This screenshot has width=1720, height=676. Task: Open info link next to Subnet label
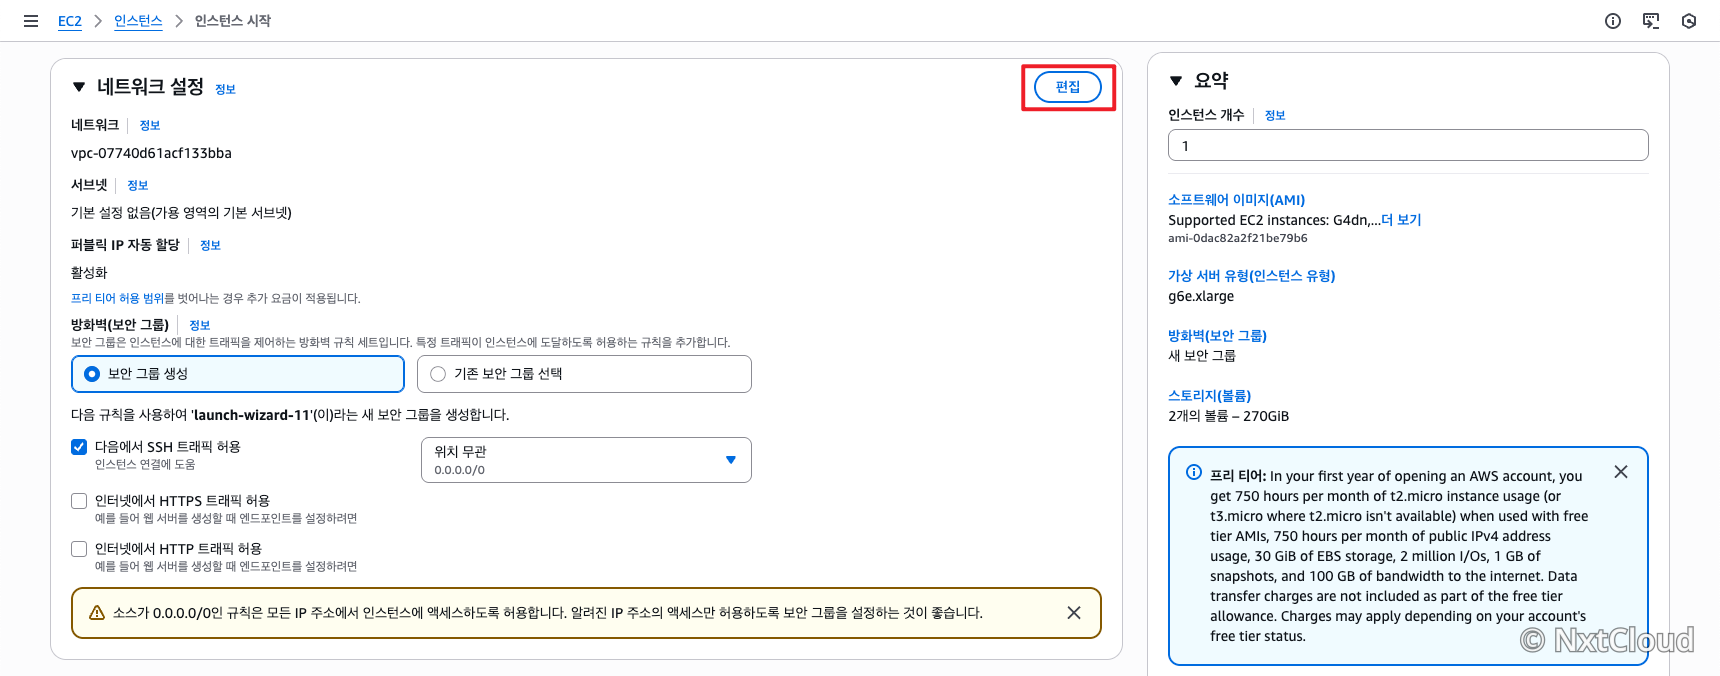(x=138, y=185)
